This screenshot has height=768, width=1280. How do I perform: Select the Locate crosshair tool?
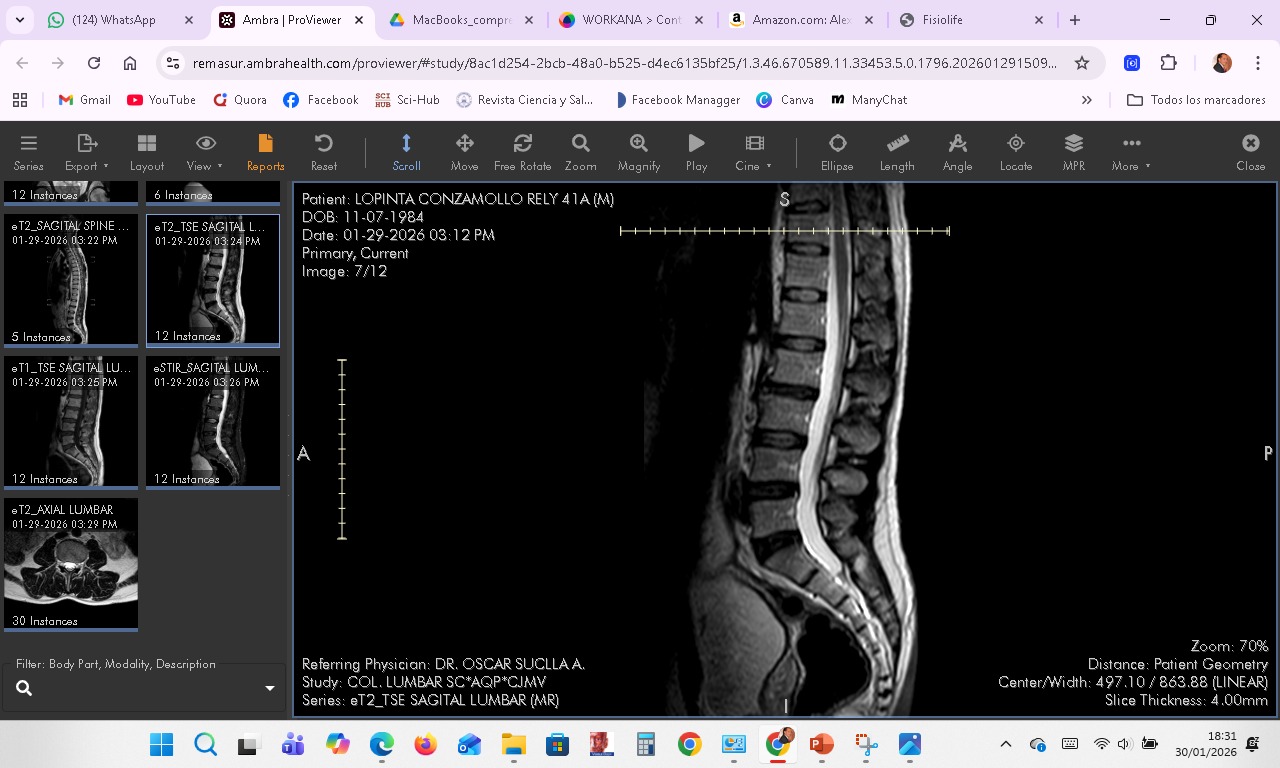pos(1015,152)
